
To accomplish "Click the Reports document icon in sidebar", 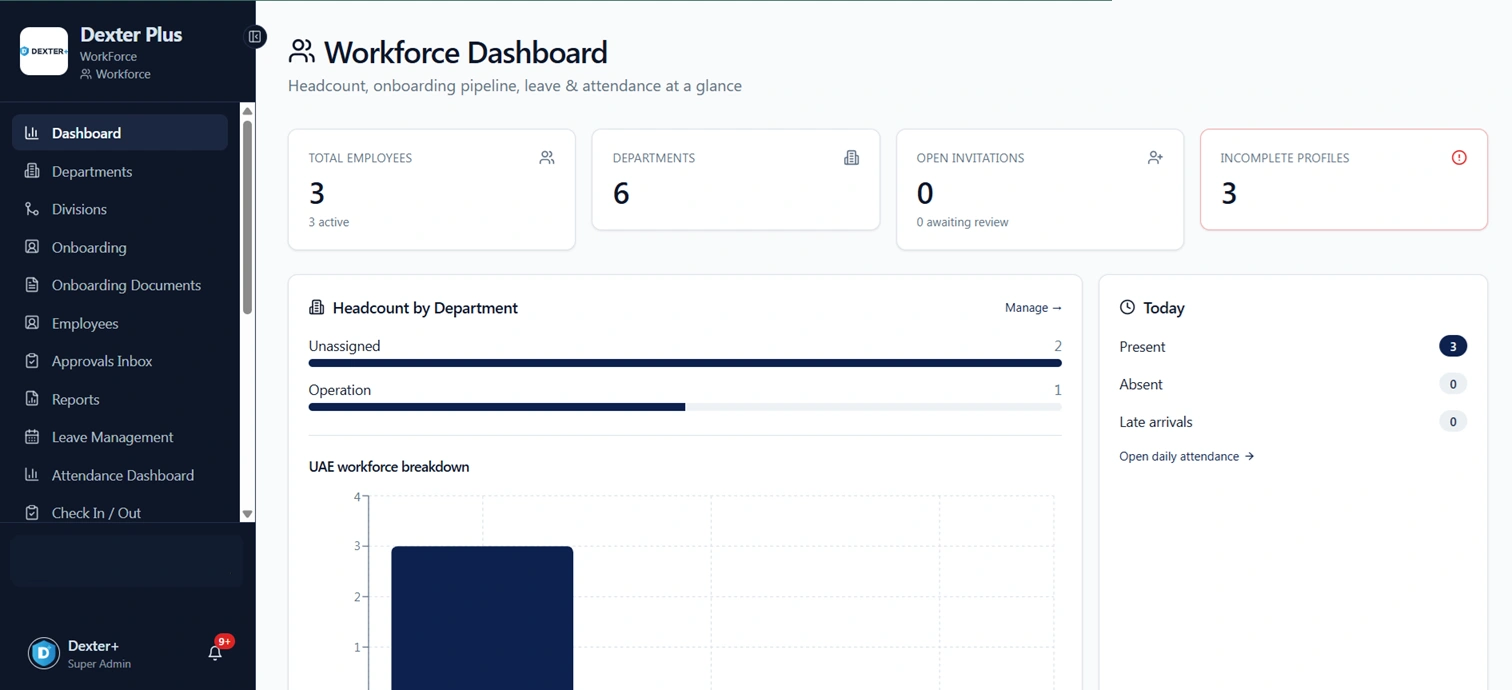I will pyautogui.click(x=32, y=399).
